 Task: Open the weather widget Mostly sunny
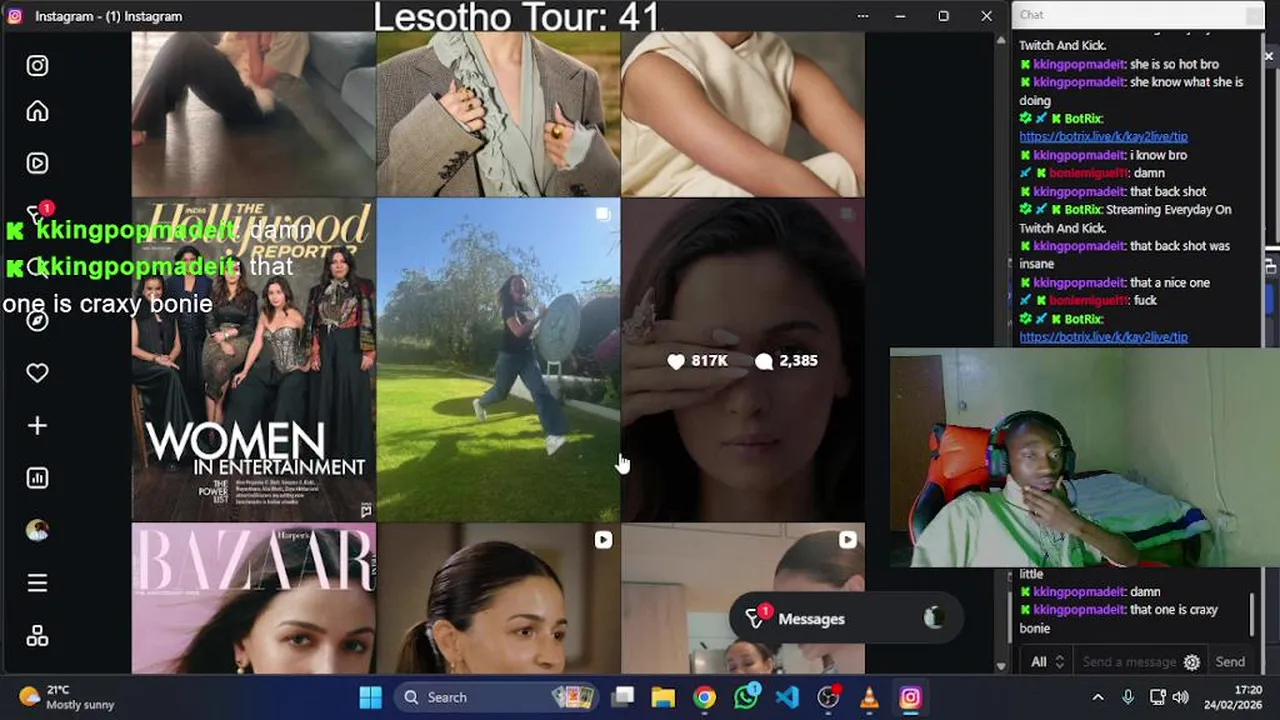(67, 697)
